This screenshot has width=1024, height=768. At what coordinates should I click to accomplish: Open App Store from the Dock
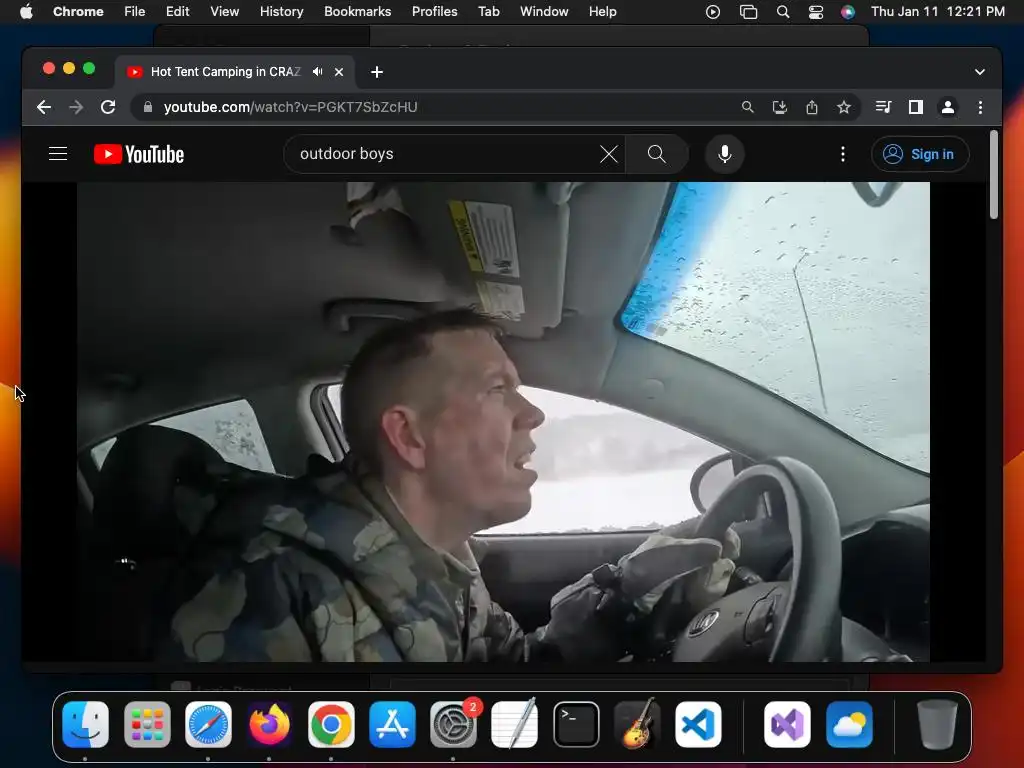(392, 724)
